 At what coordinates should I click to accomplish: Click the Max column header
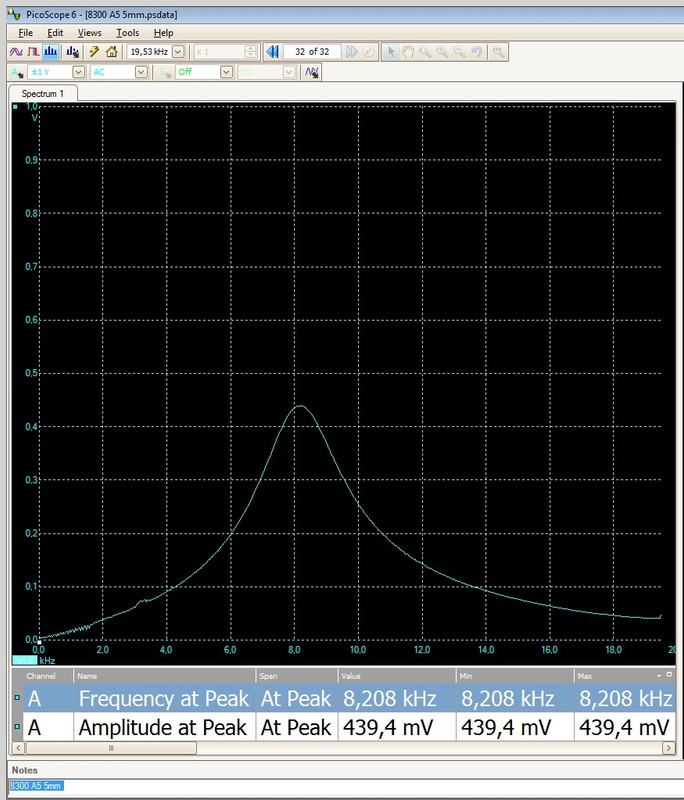coord(624,676)
